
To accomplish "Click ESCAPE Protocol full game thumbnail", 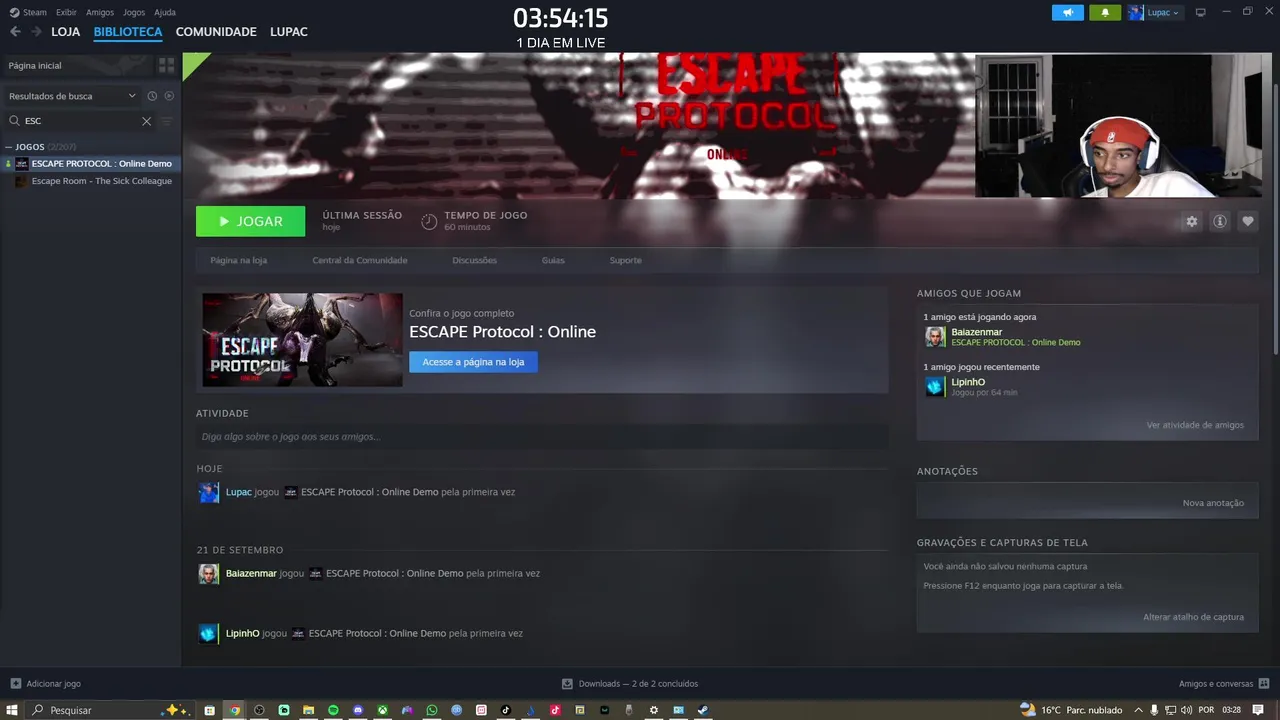I will tap(302, 340).
